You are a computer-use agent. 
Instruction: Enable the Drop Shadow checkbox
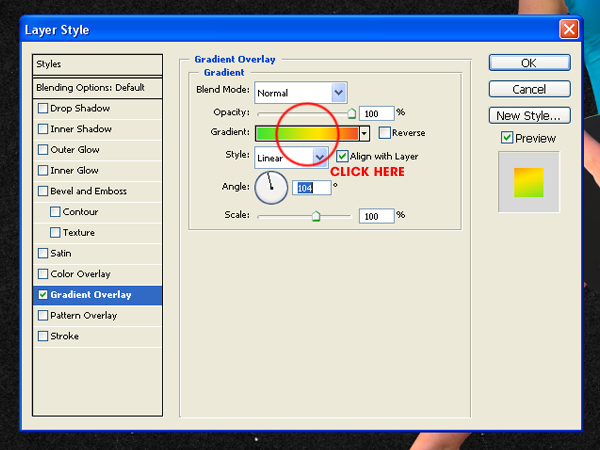click(x=43, y=108)
